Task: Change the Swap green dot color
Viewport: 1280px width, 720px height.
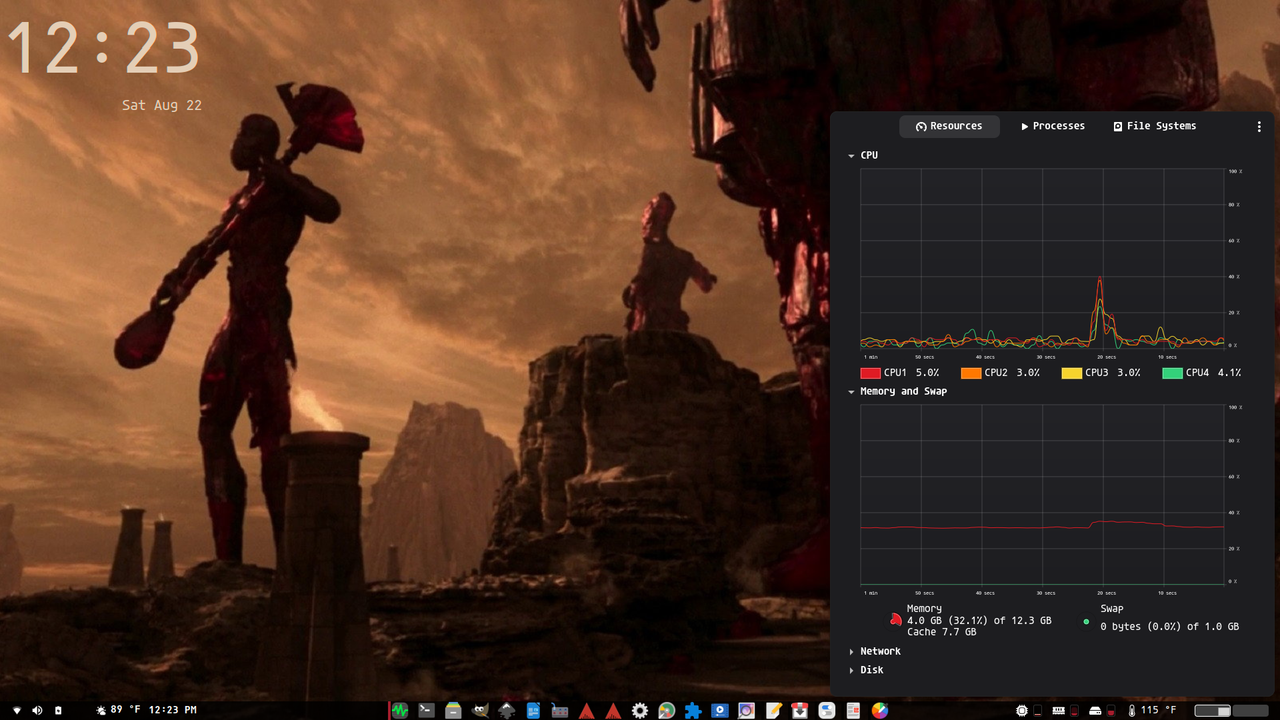Action: click(1086, 621)
